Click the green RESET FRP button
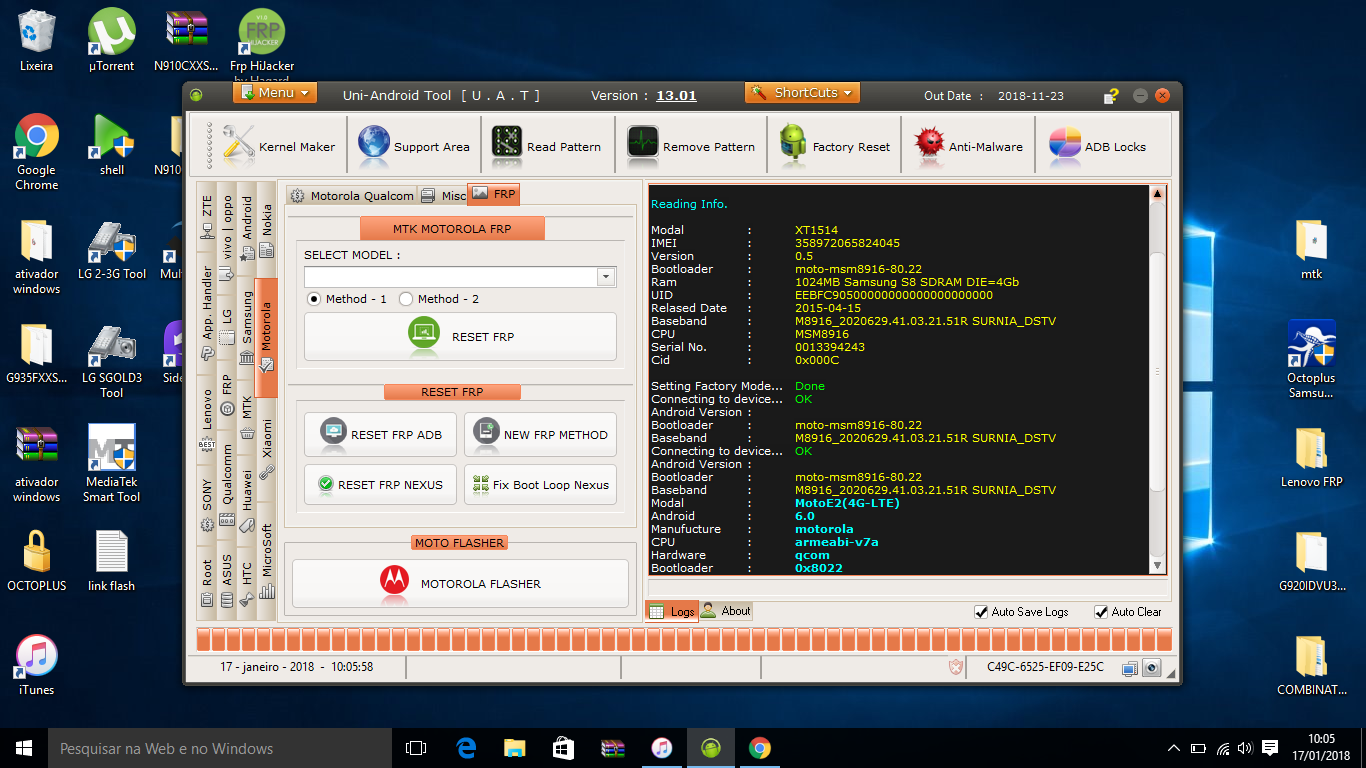This screenshot has height=768, width=1366. coord(461,337)
